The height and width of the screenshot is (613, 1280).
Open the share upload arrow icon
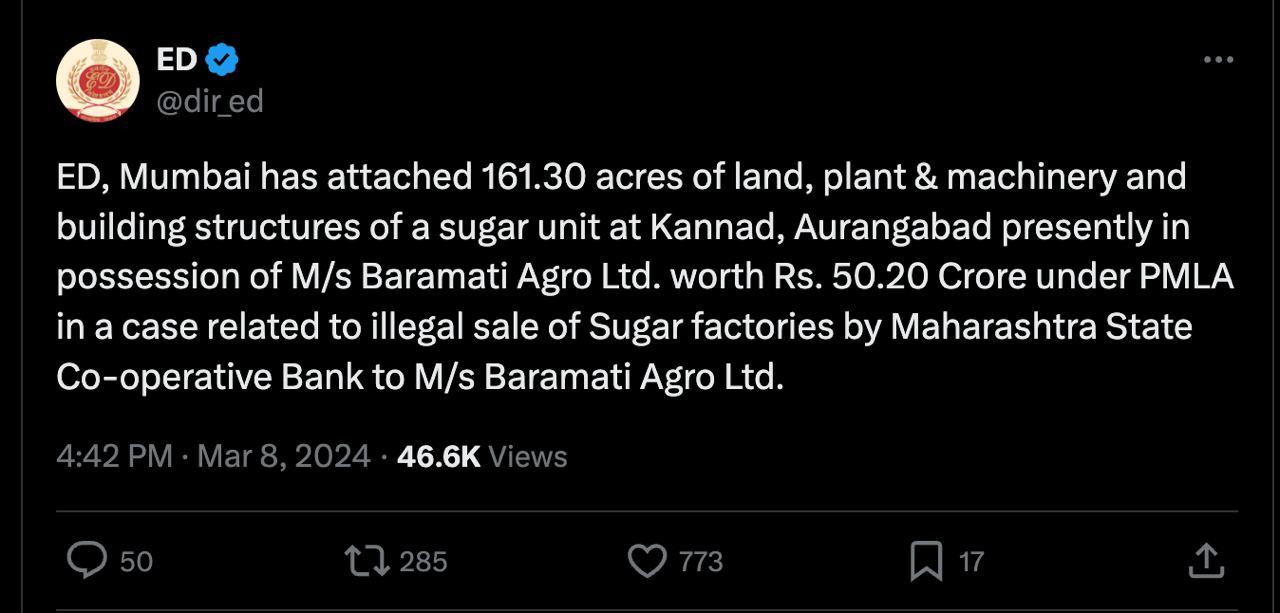point(1206,560)
